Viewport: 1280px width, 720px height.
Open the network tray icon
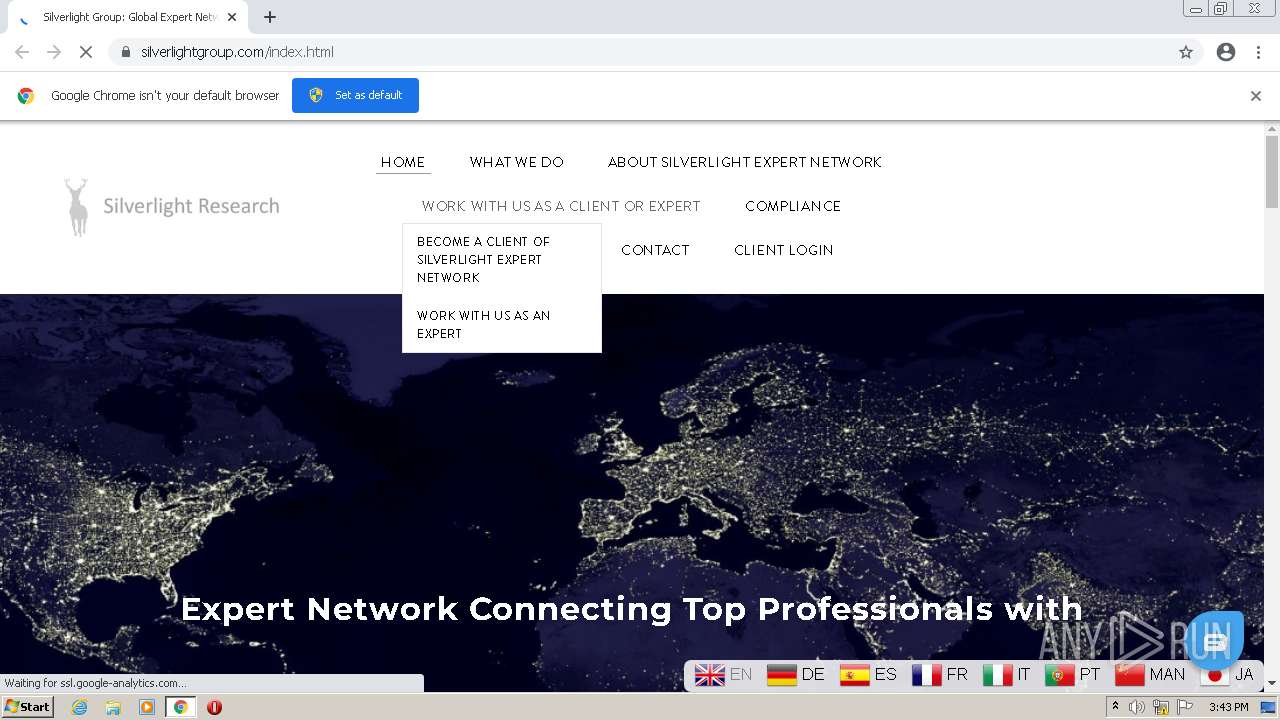coord(1161,707)
